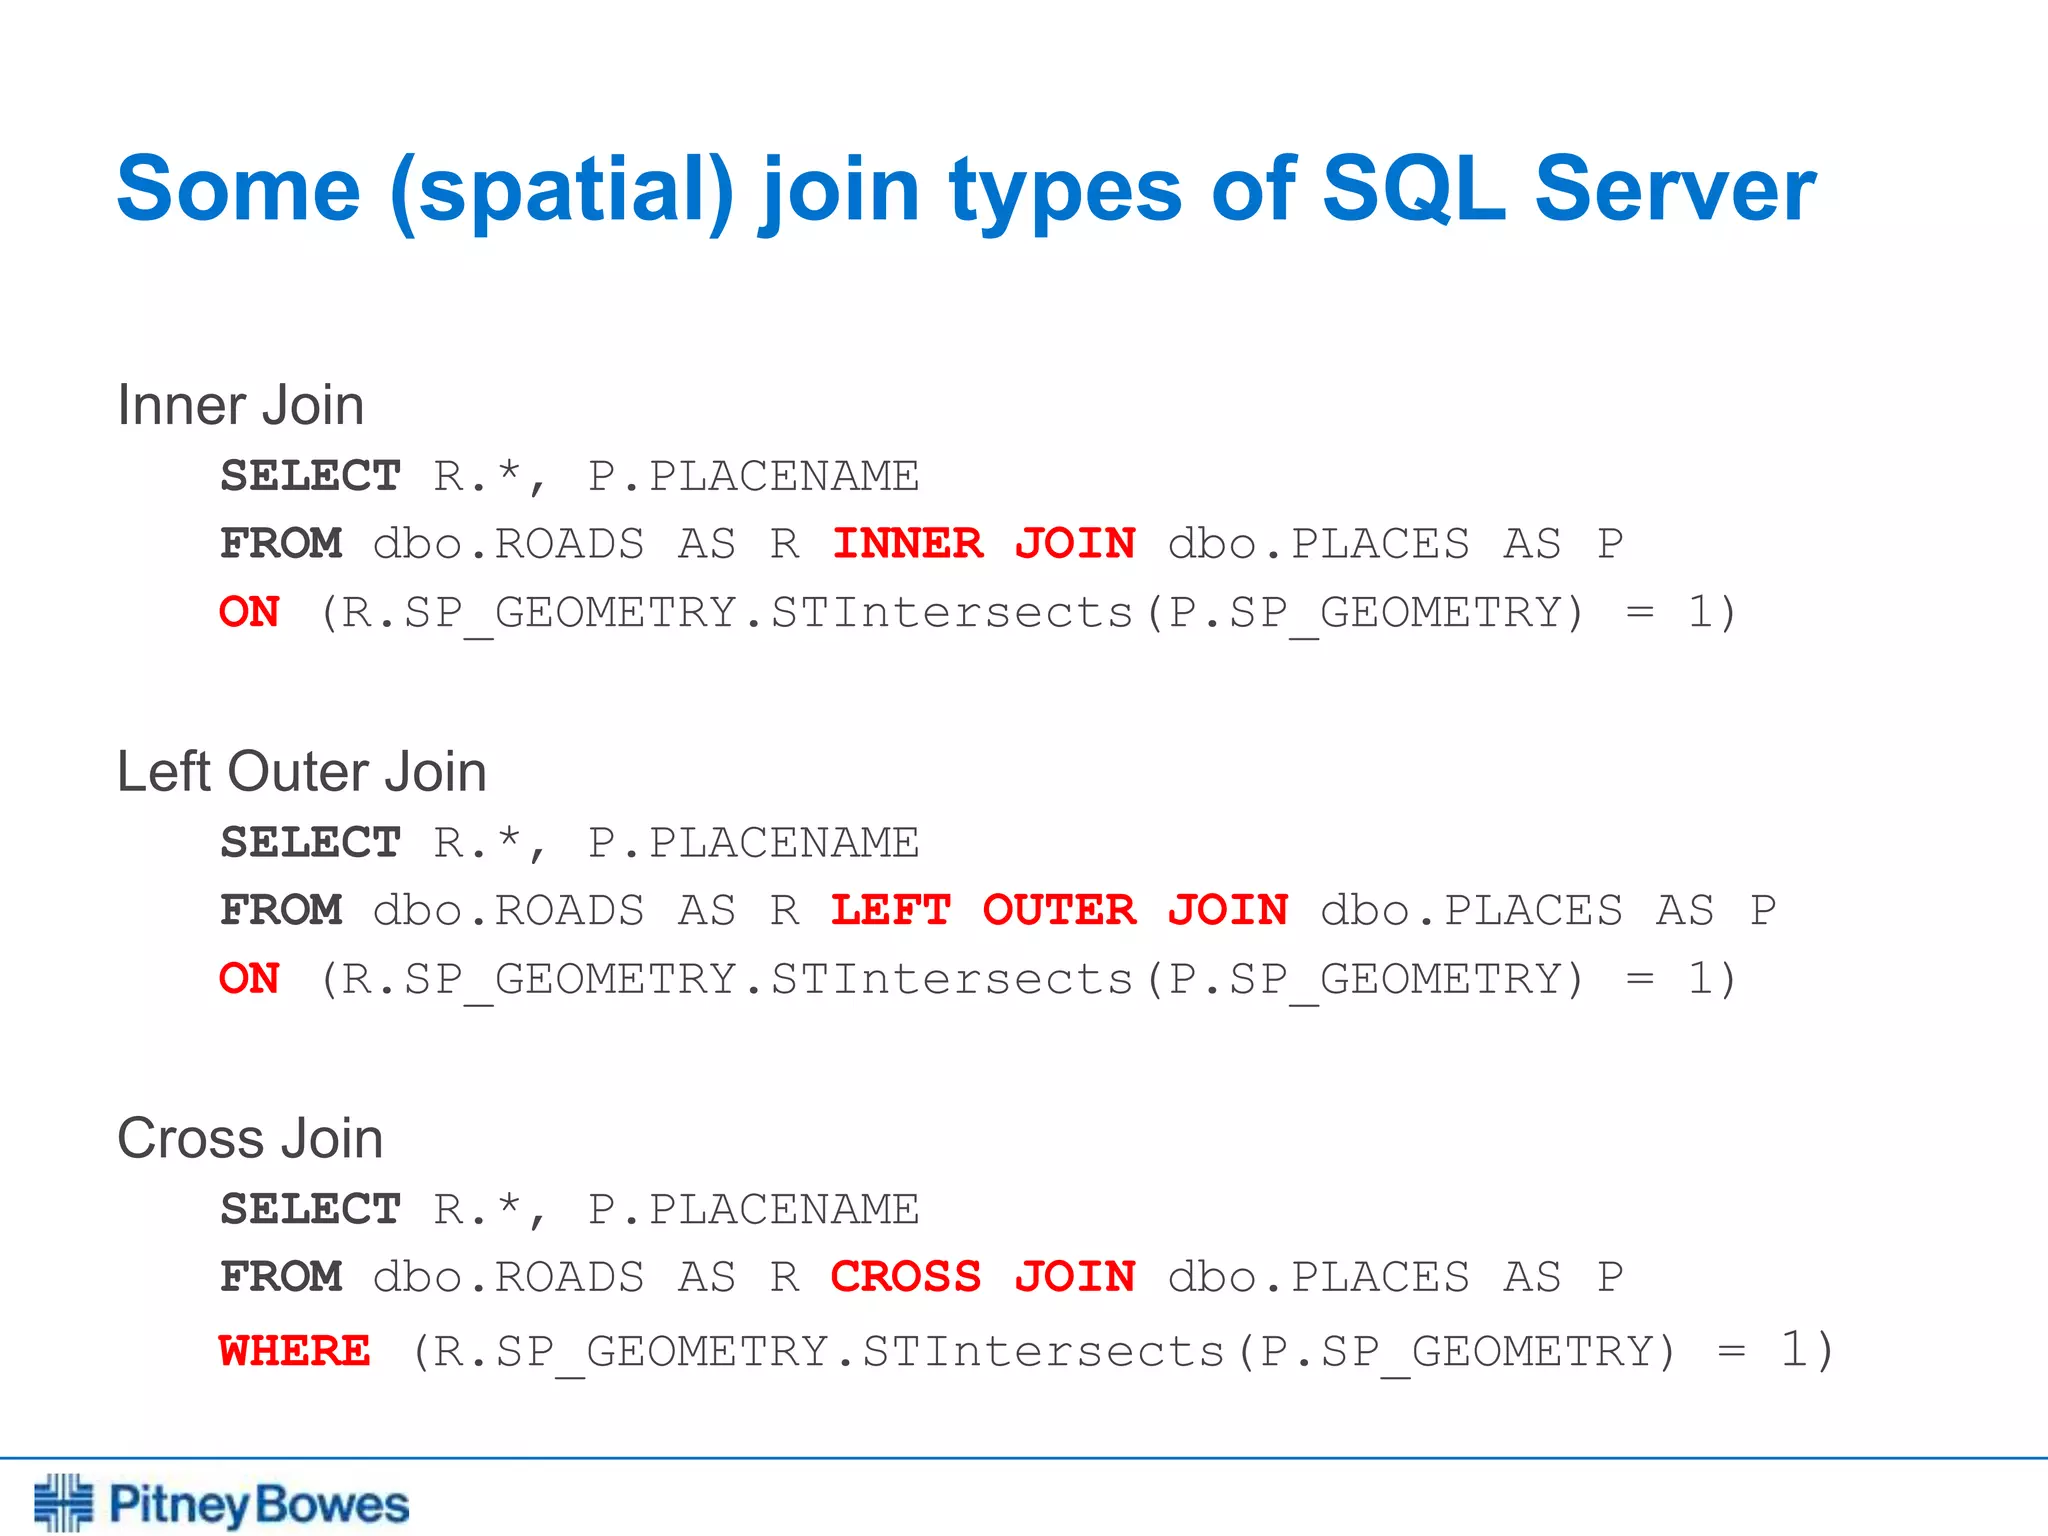Screen dimensions: 2048x1536
Task: Click the 'Cross Join' heading
Action: click(x=250, y=1138)
